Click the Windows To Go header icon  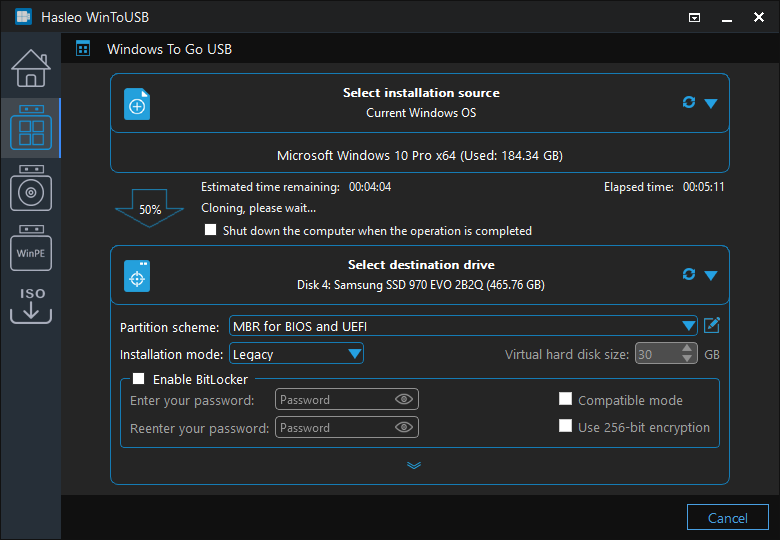click(x=83, y=49)
